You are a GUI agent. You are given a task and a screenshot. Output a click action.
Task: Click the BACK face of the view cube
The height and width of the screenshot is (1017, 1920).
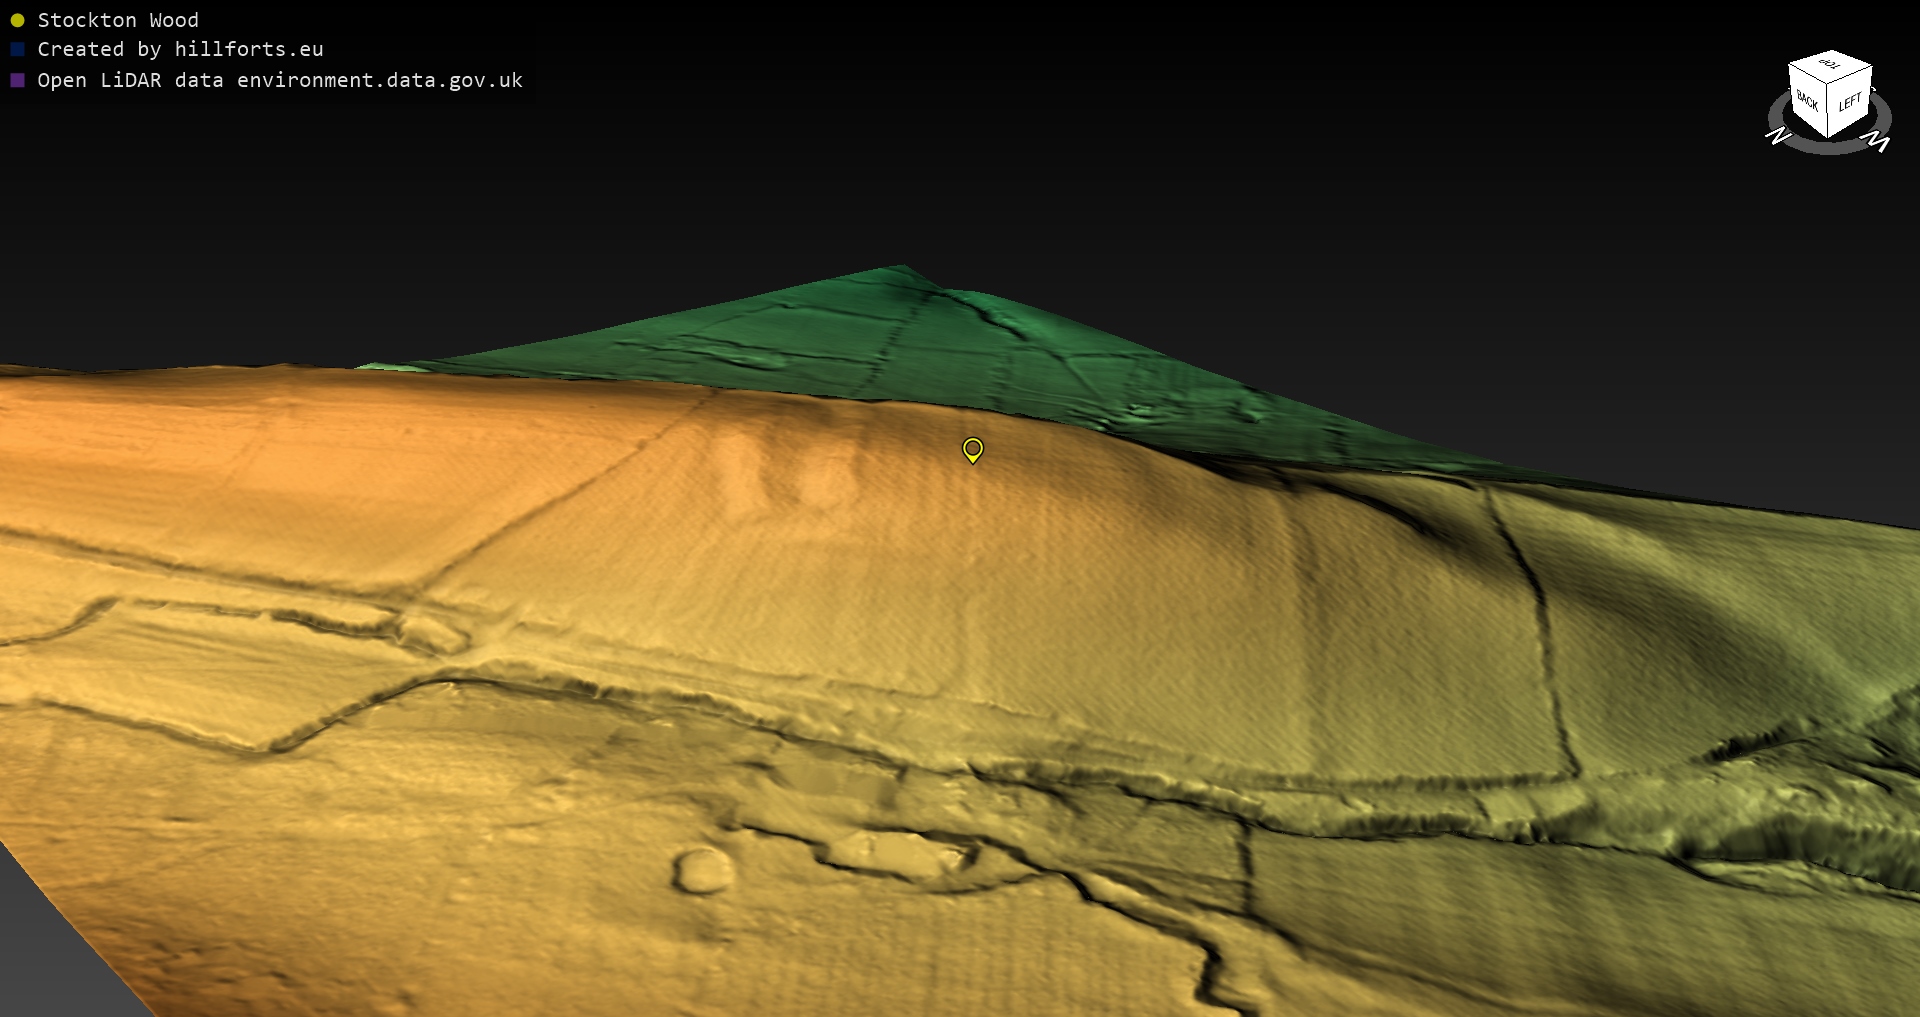pos(1807,101)
